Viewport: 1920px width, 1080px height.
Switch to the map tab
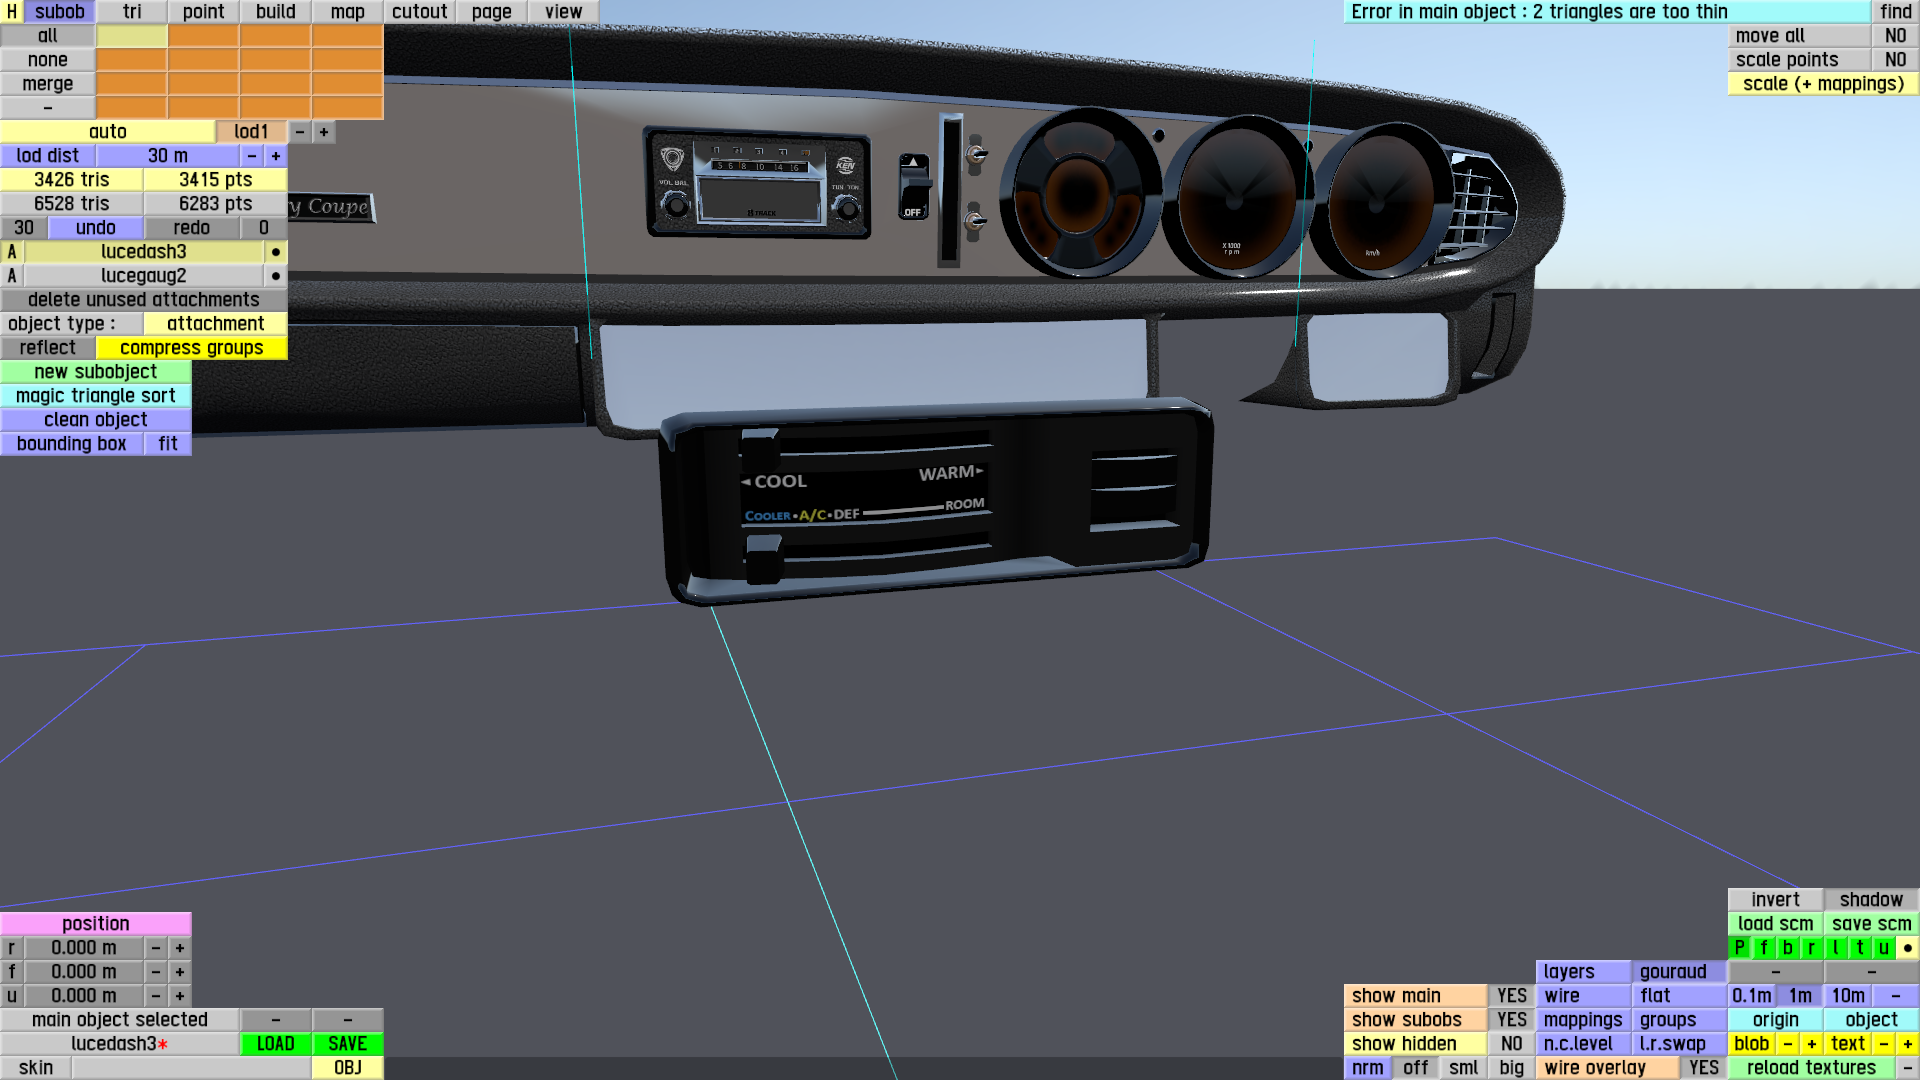click(x=347, y=12)
